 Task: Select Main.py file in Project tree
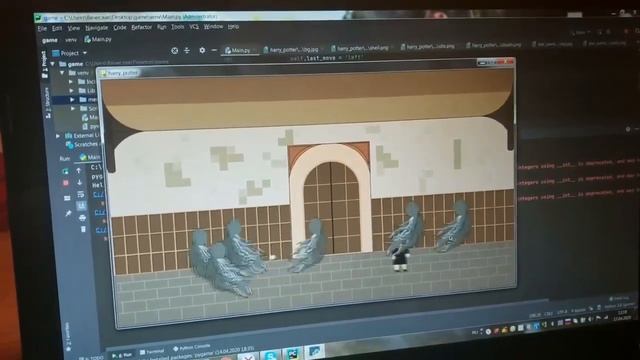90,118
